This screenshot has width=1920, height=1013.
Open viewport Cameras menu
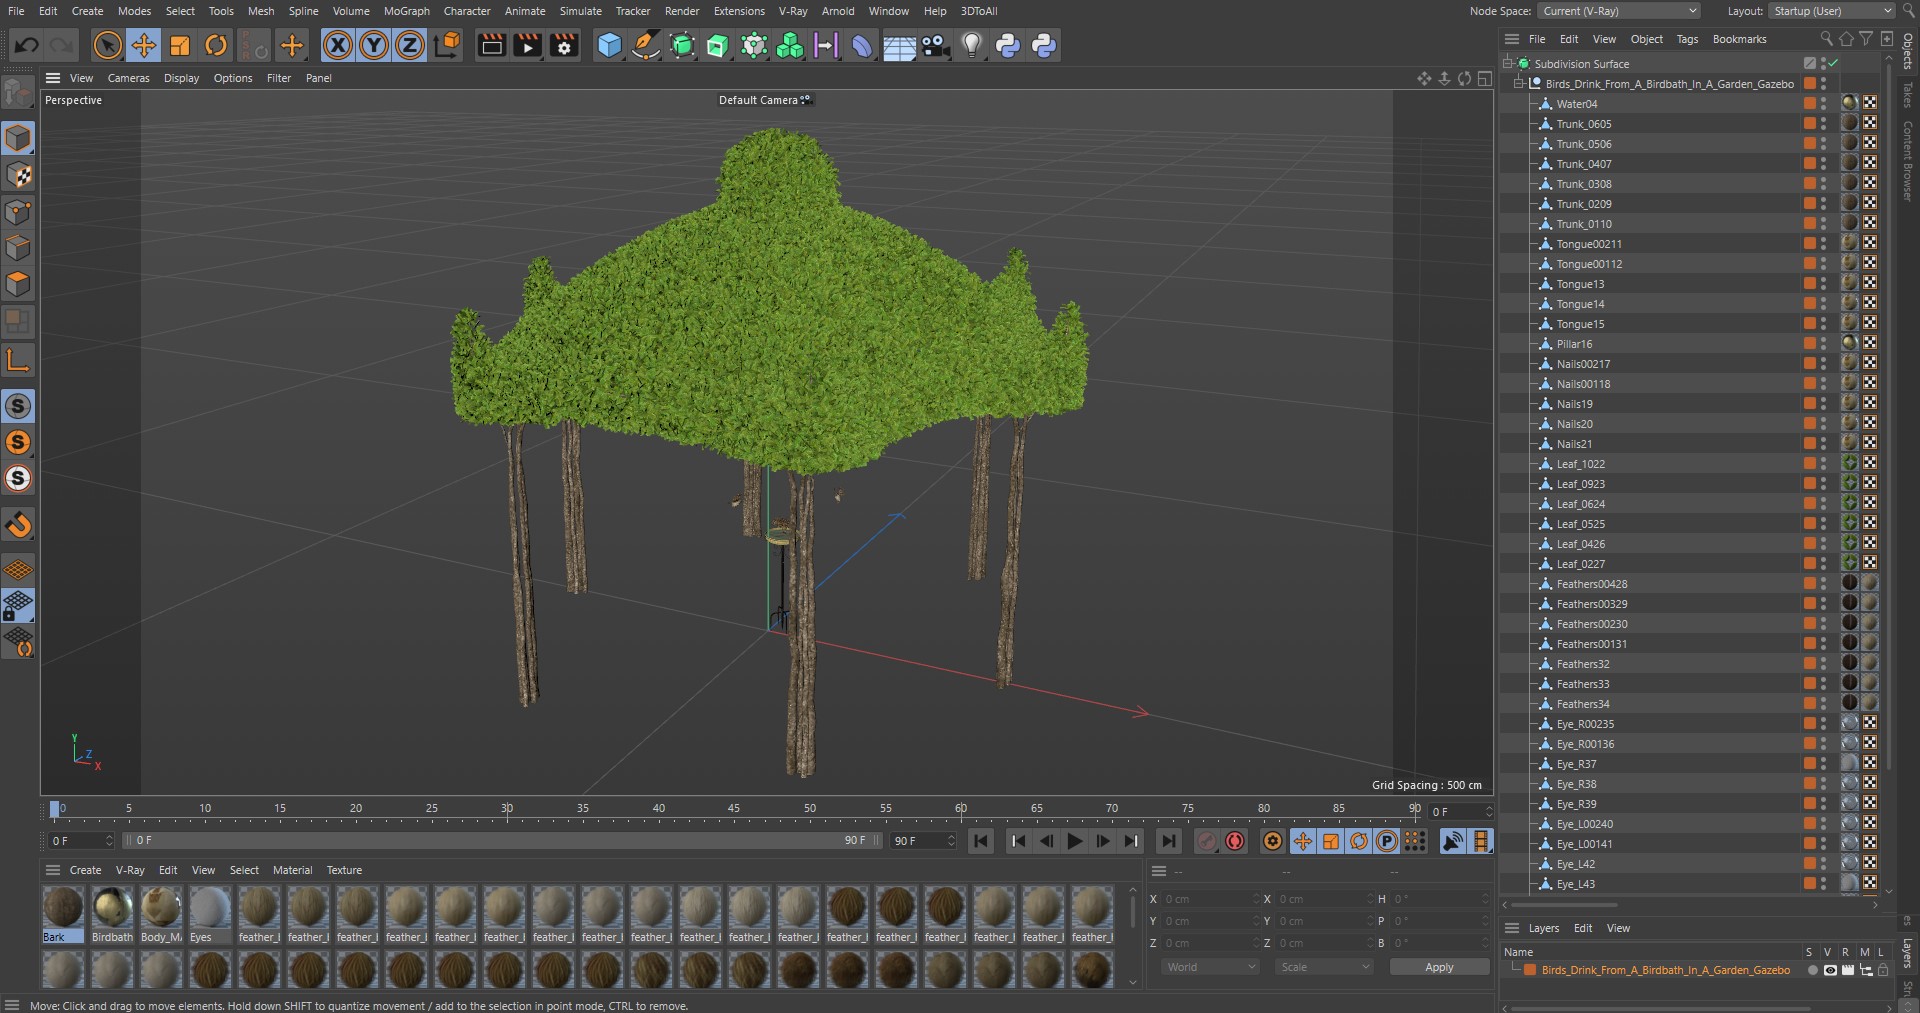click(128, 78)
